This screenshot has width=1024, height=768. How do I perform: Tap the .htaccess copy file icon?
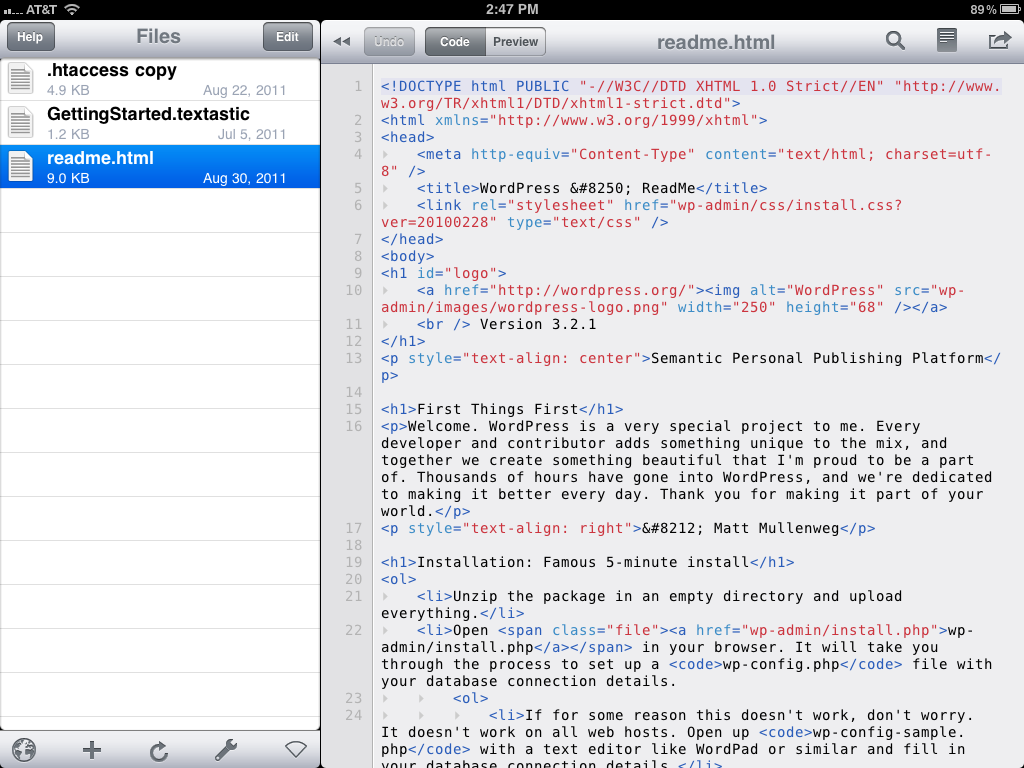click(x=20, y=78)
